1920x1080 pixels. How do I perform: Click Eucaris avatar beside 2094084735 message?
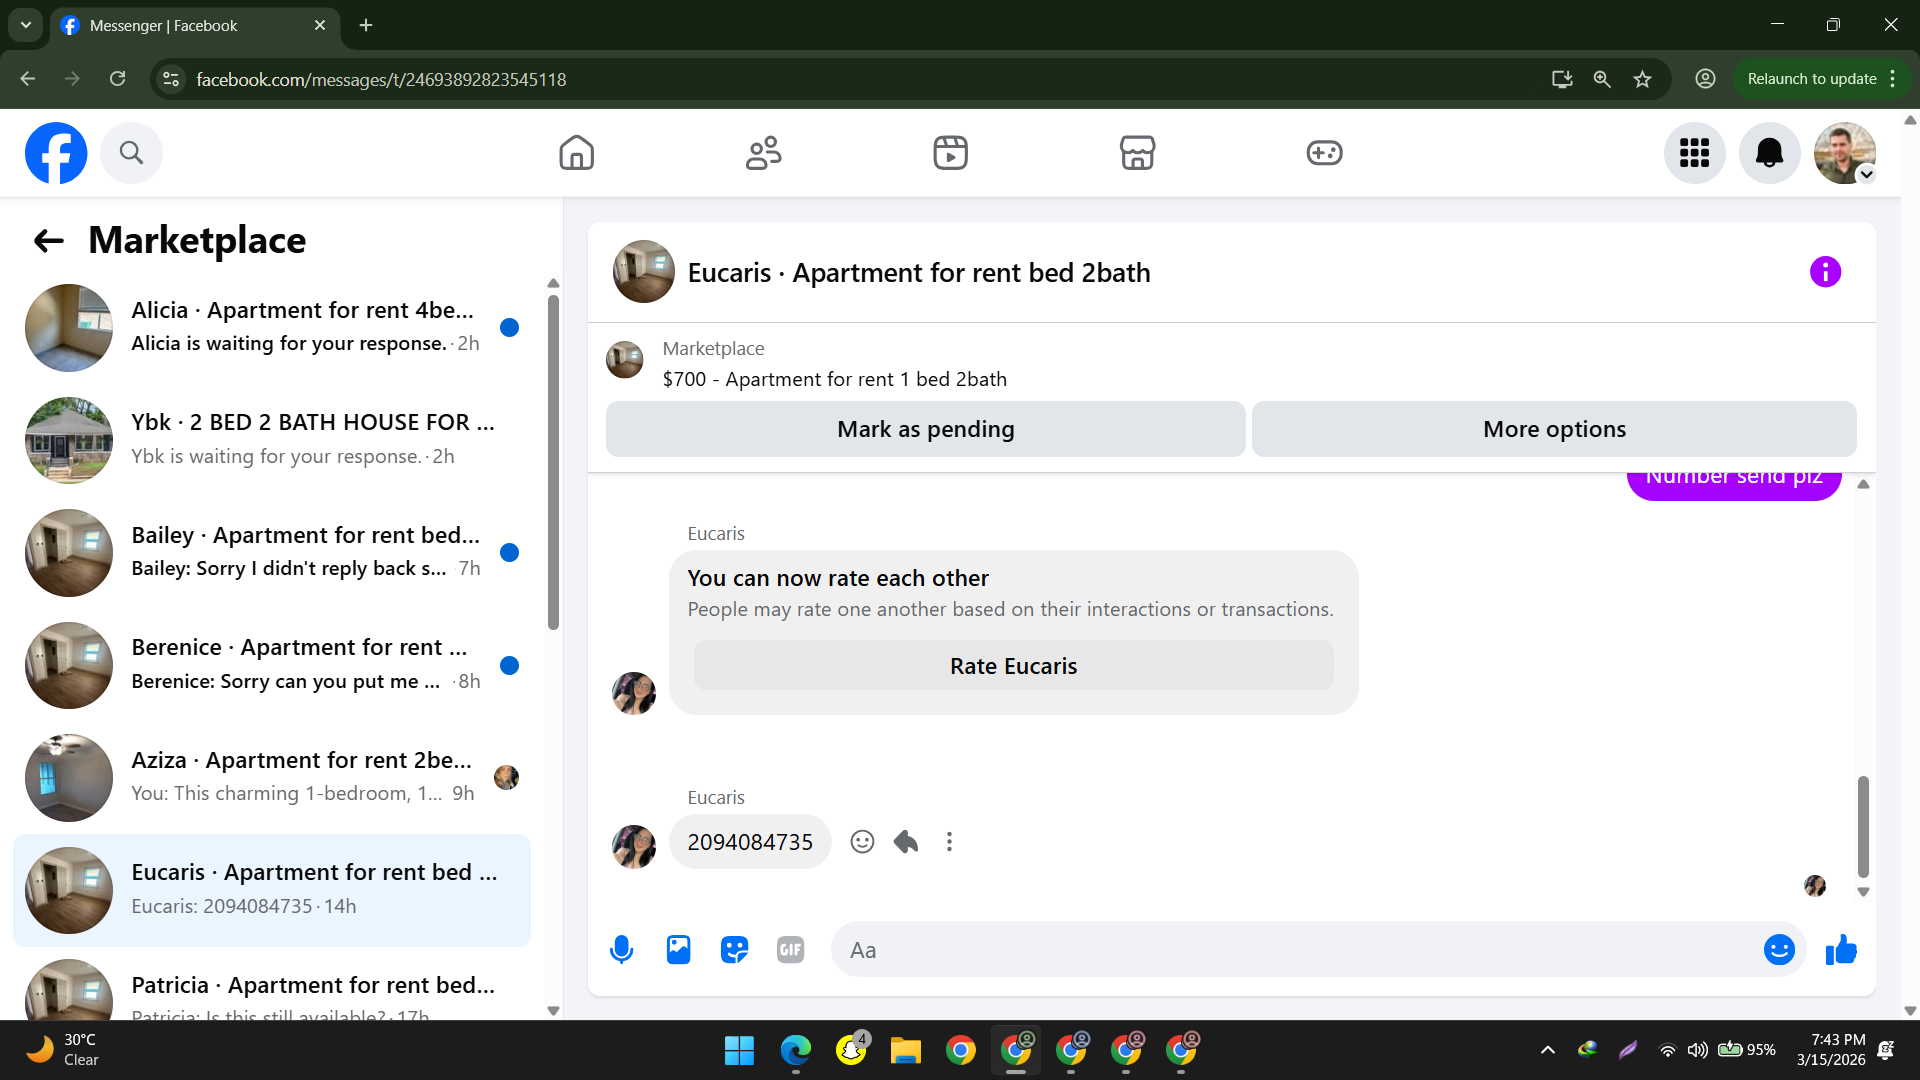(634, 846)
